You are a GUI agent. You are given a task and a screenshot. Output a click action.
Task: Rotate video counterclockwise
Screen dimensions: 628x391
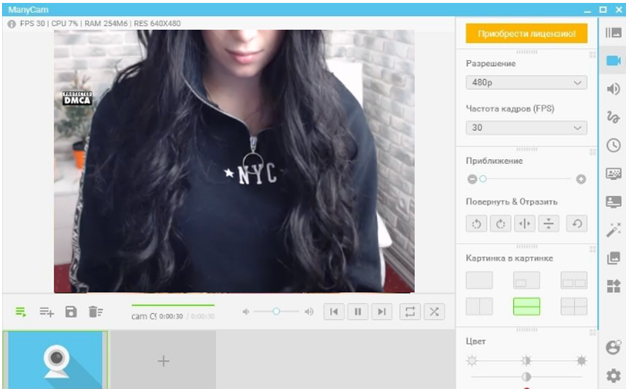point(476,224)
